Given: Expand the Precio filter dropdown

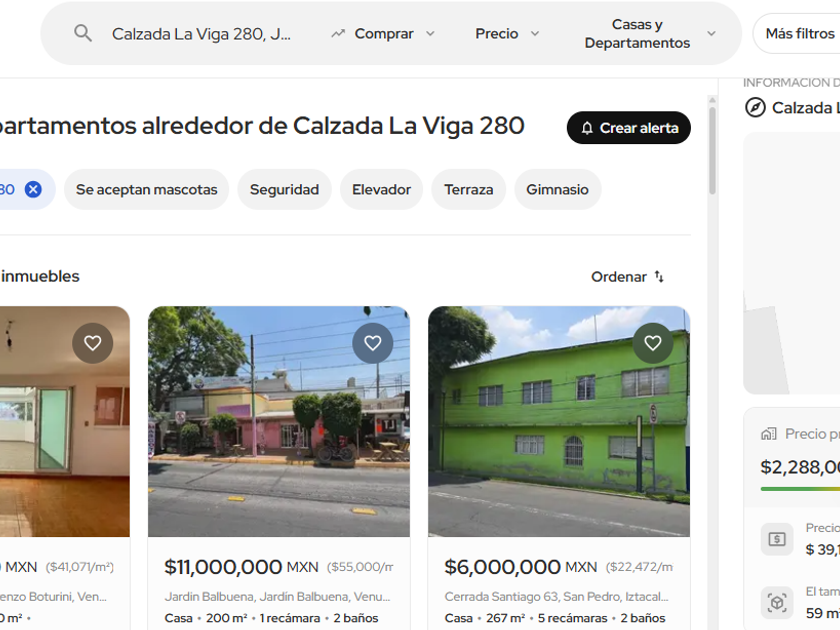Looking at the screenshot, I should (x=507, y=34).
